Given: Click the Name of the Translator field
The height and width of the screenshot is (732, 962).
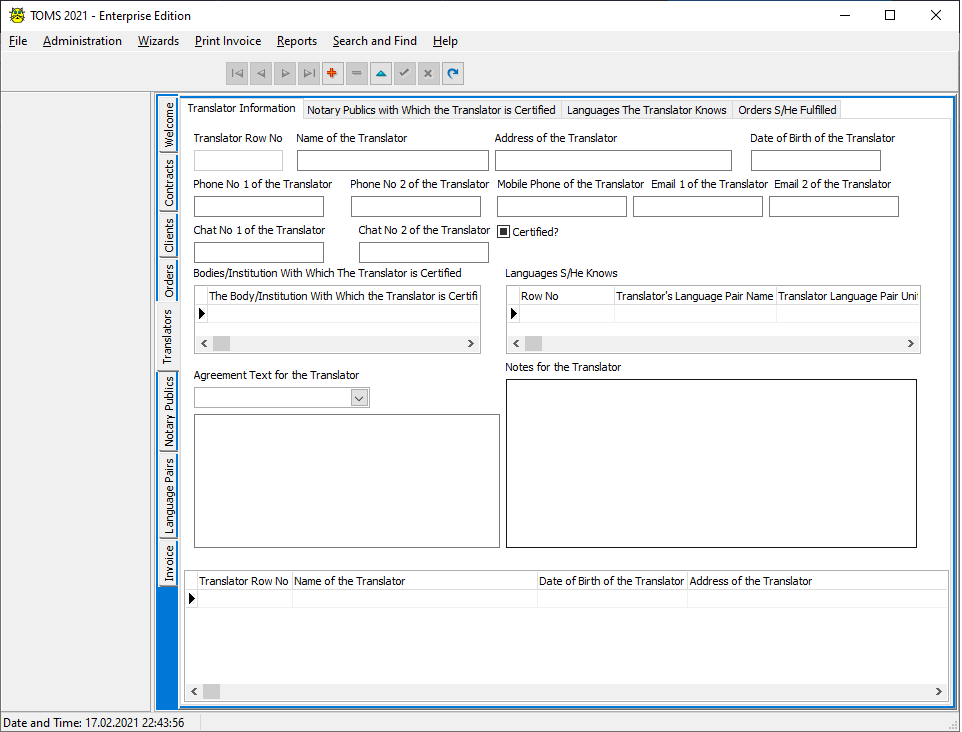Looking at the screenshot, I should (x=392, y=161).
